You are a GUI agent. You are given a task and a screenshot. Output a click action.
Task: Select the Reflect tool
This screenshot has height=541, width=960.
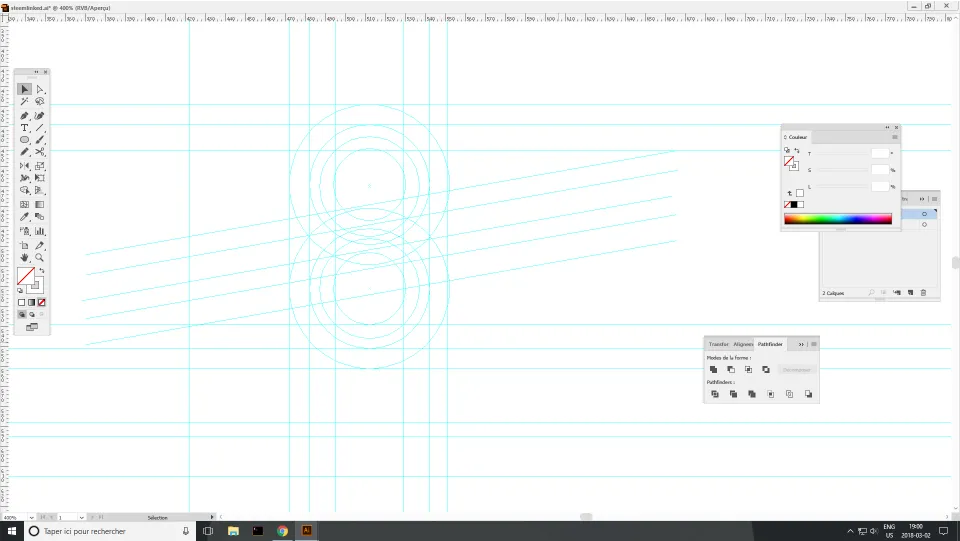point(24,166)
